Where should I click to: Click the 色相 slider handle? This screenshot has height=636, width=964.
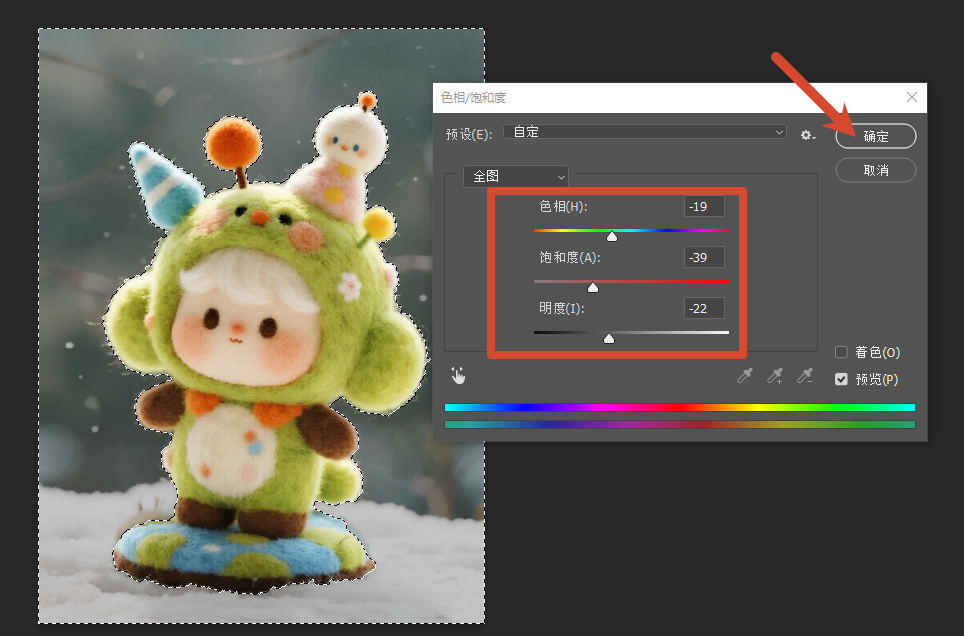point(612,237)
